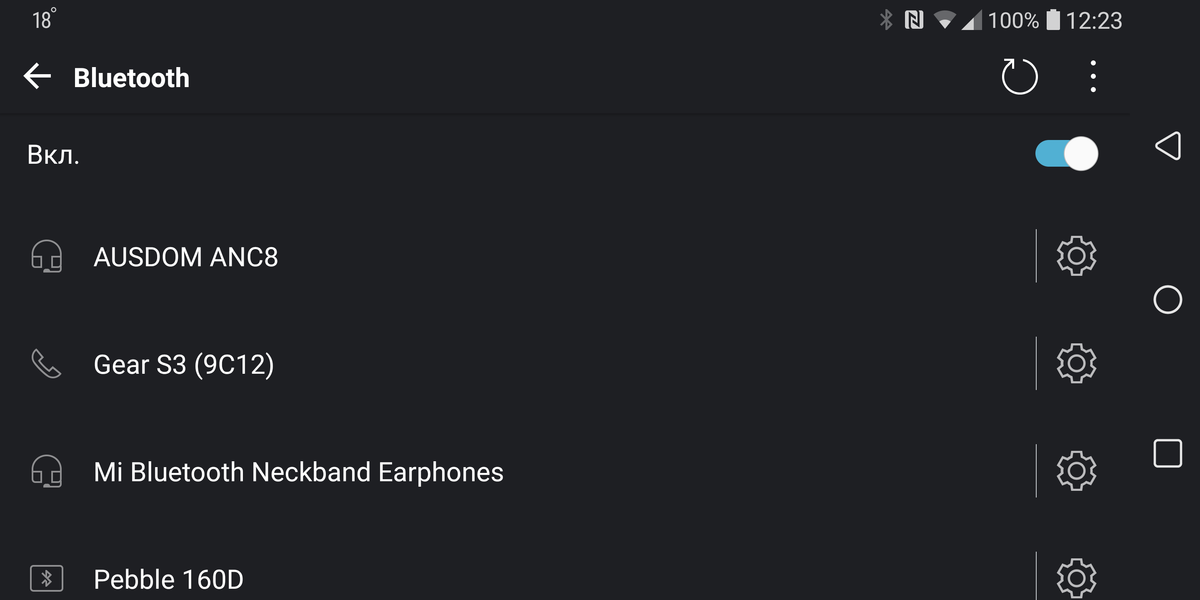Click the phone icon beside Gear S3 (9C12)
1200x600 pixels.
[44, 364]
